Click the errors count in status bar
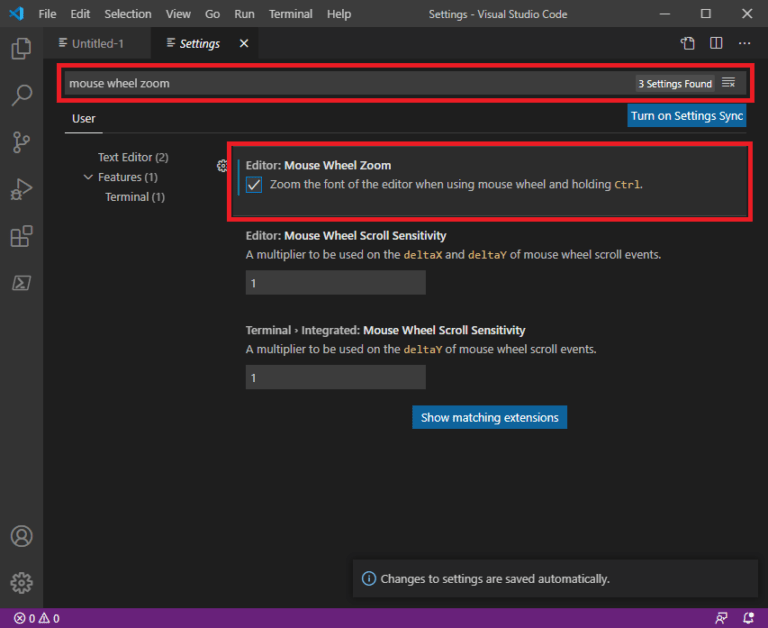This screenshot has height=628, width=768. [24, 618]
